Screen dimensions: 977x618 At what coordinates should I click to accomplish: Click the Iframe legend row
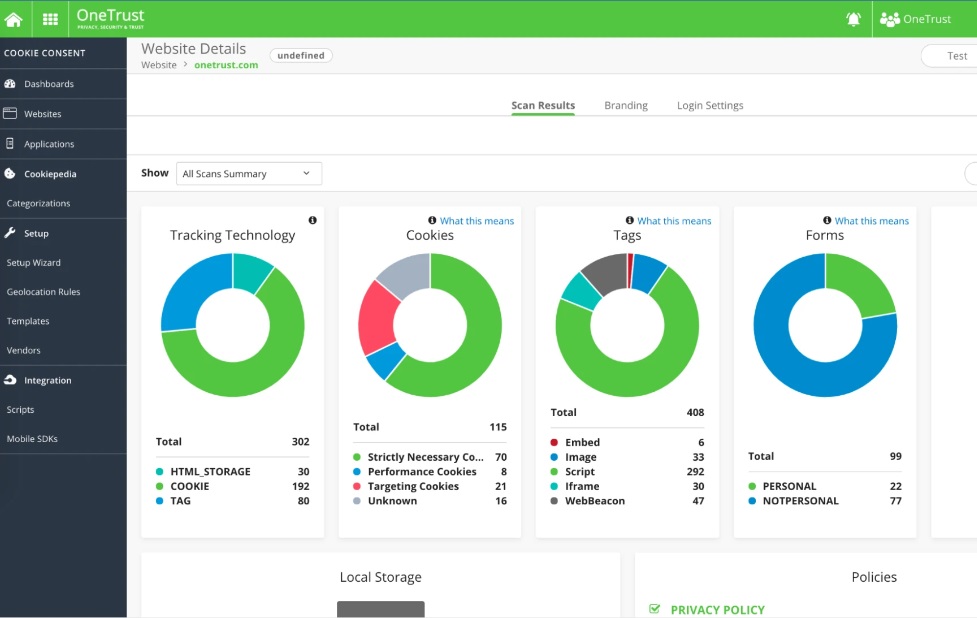click(627, 486)
